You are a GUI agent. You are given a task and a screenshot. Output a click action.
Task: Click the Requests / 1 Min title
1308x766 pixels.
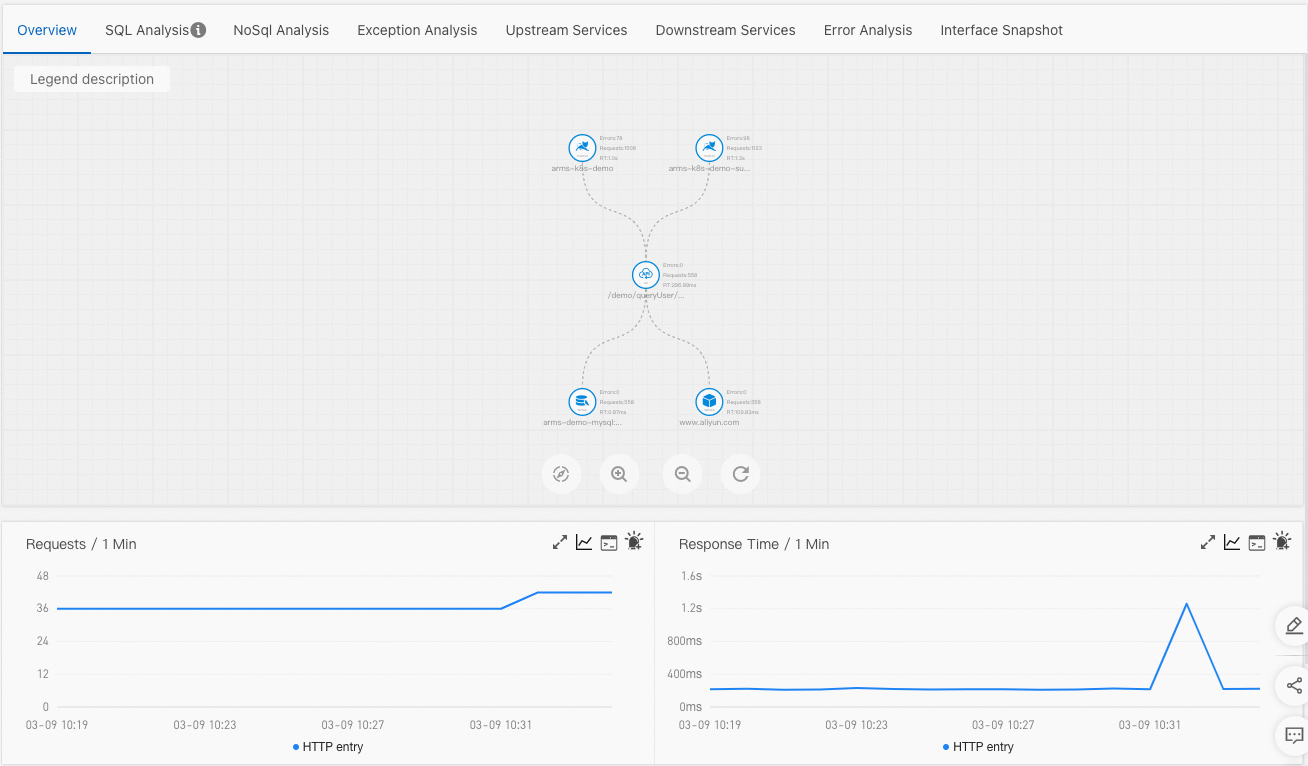tap(81, 544)
